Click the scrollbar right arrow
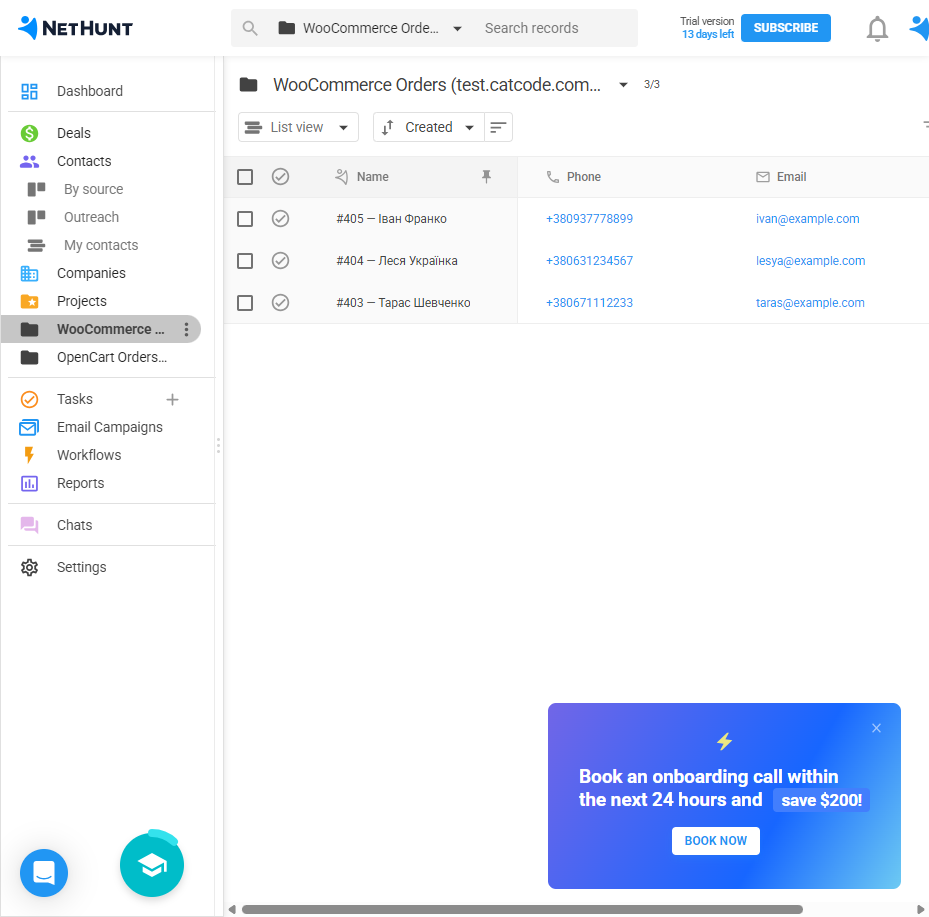The width and height of the screenshot is (929, 917). (x=920, y=909)
